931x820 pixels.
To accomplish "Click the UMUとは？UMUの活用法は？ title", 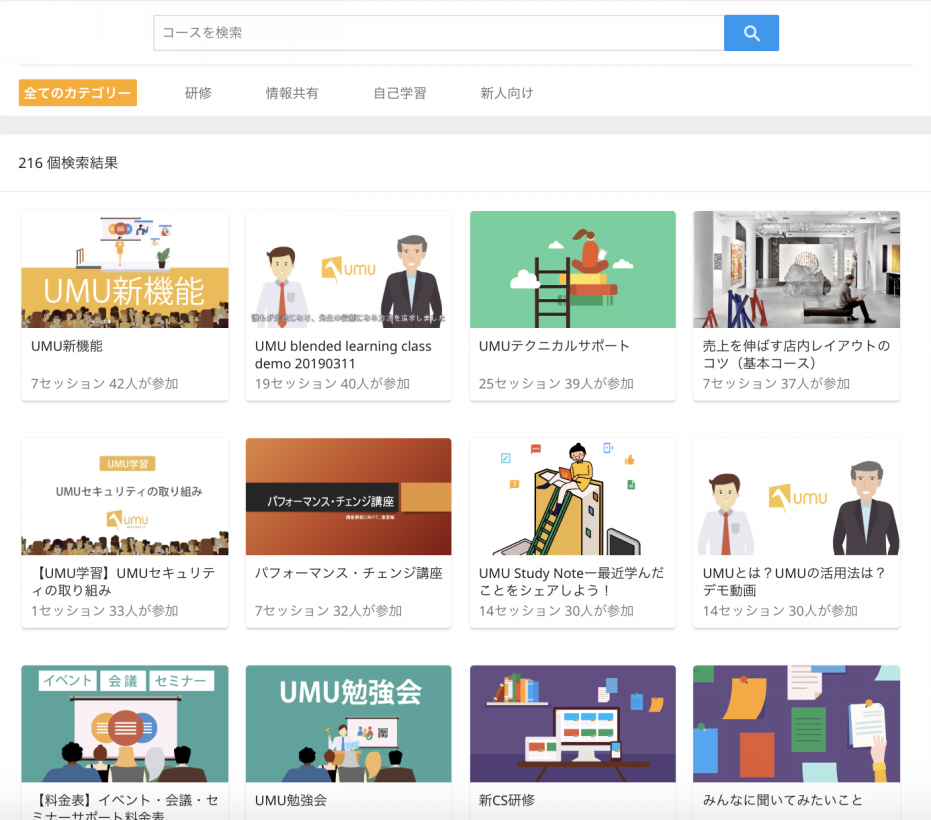I will click(794, 581).
